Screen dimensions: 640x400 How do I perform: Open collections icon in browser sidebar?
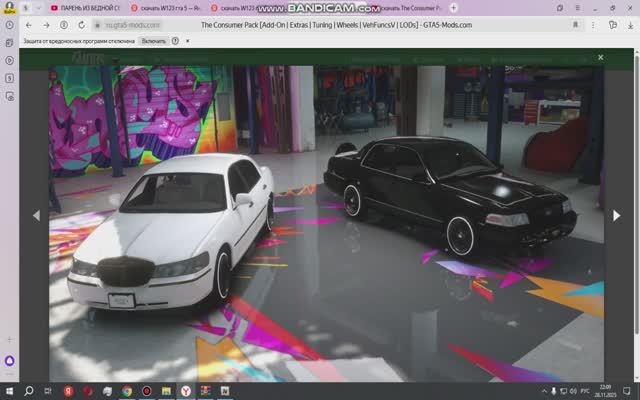[x=9, y=42]
